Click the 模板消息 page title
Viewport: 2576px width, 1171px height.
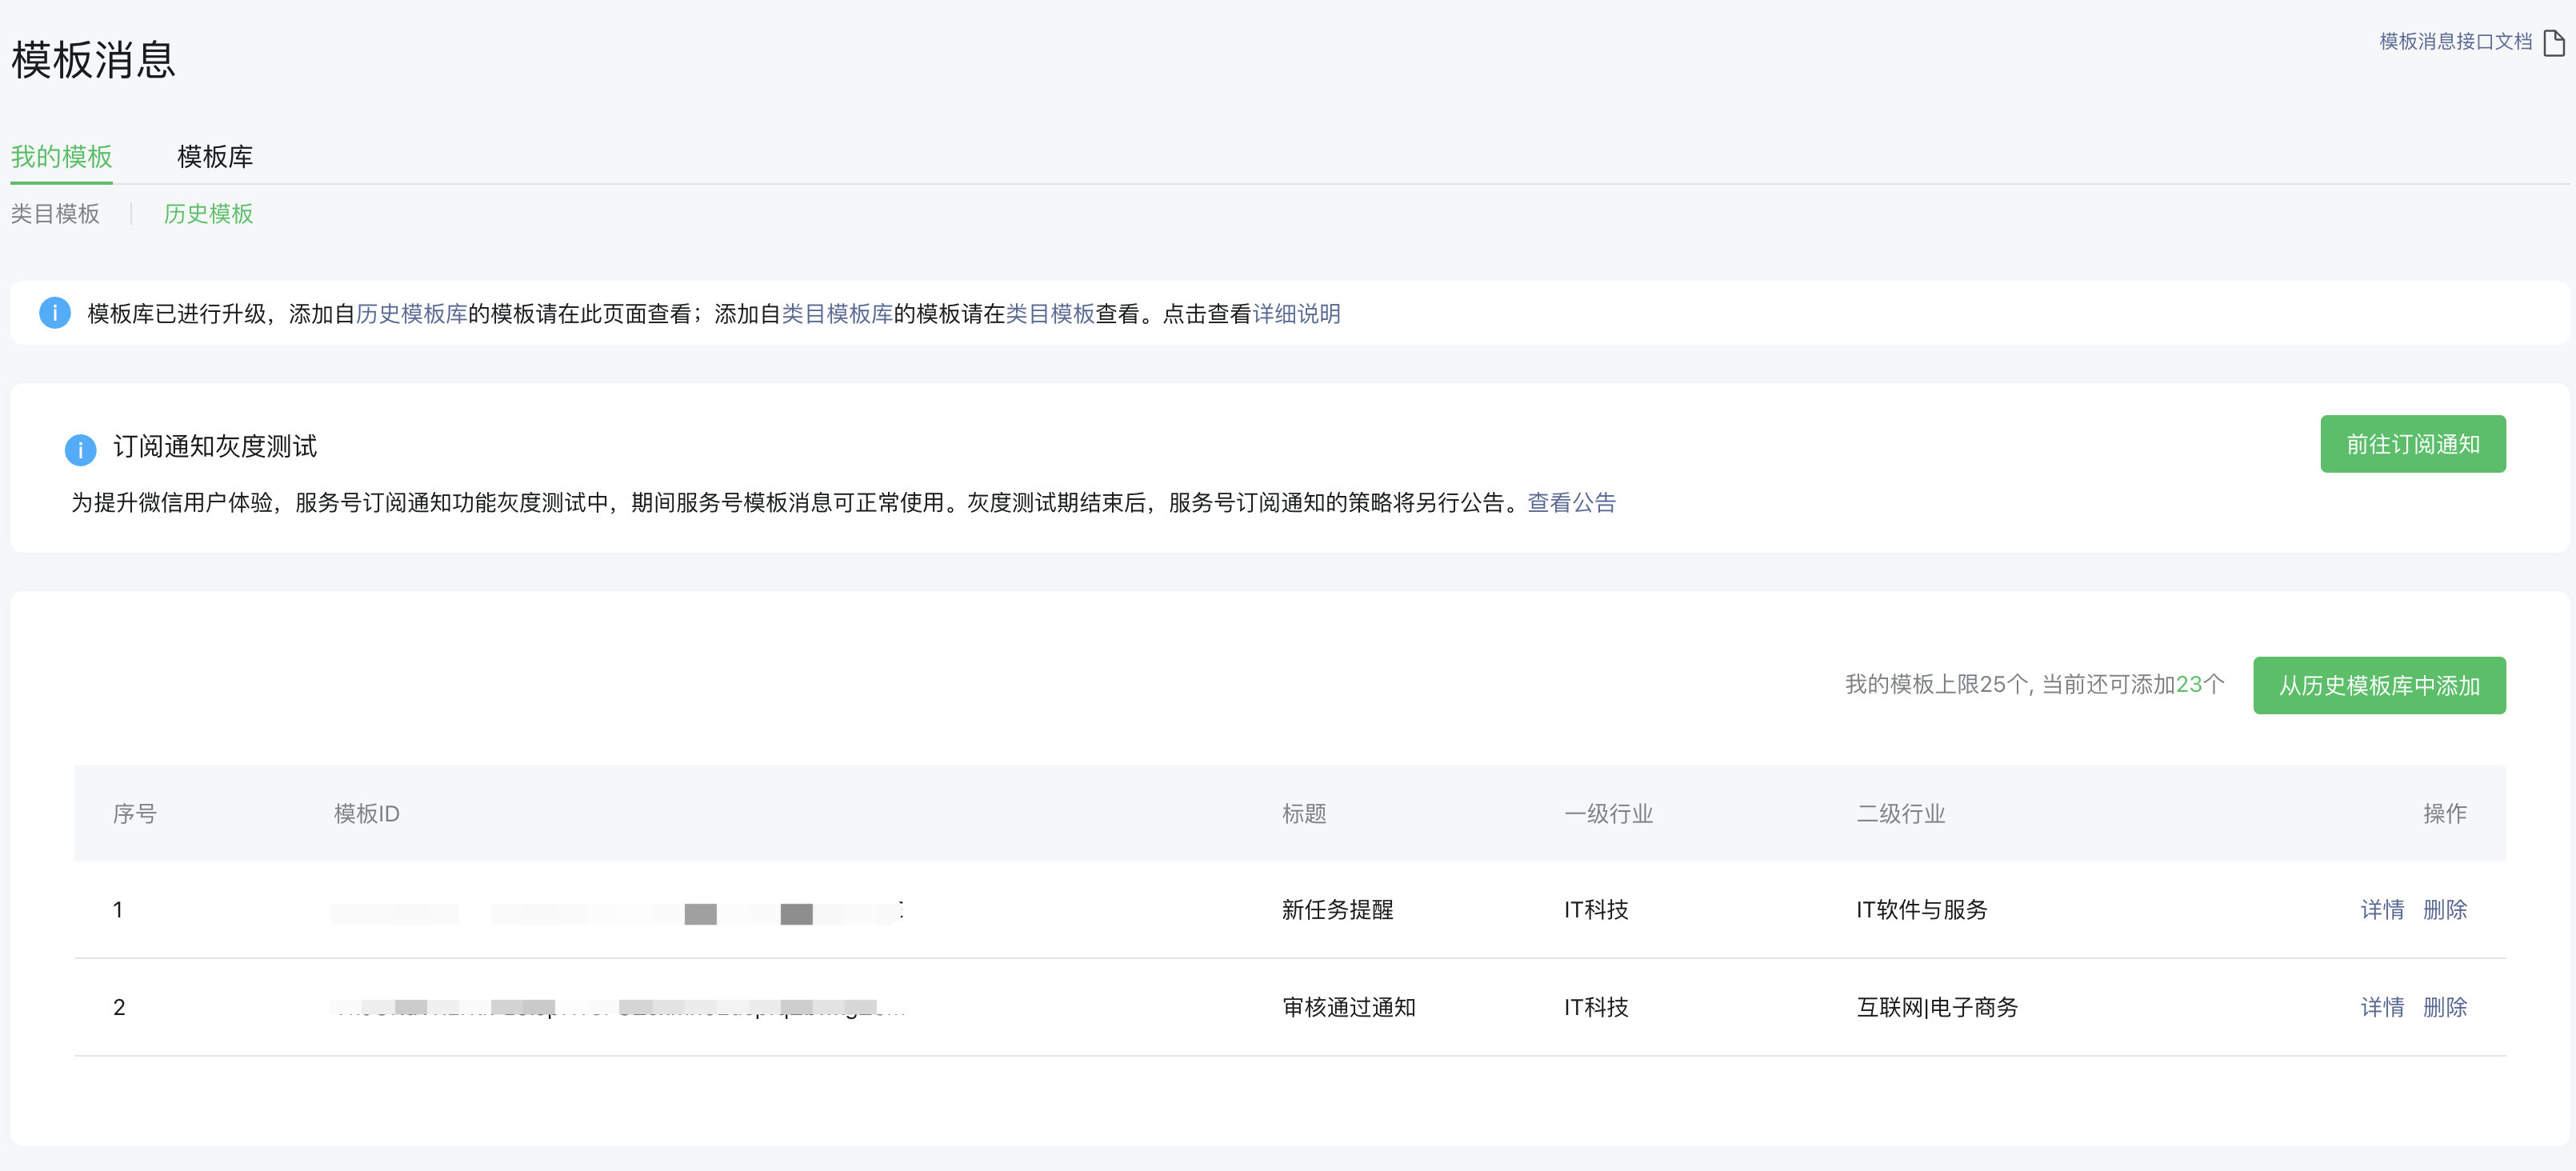point(93,60)
